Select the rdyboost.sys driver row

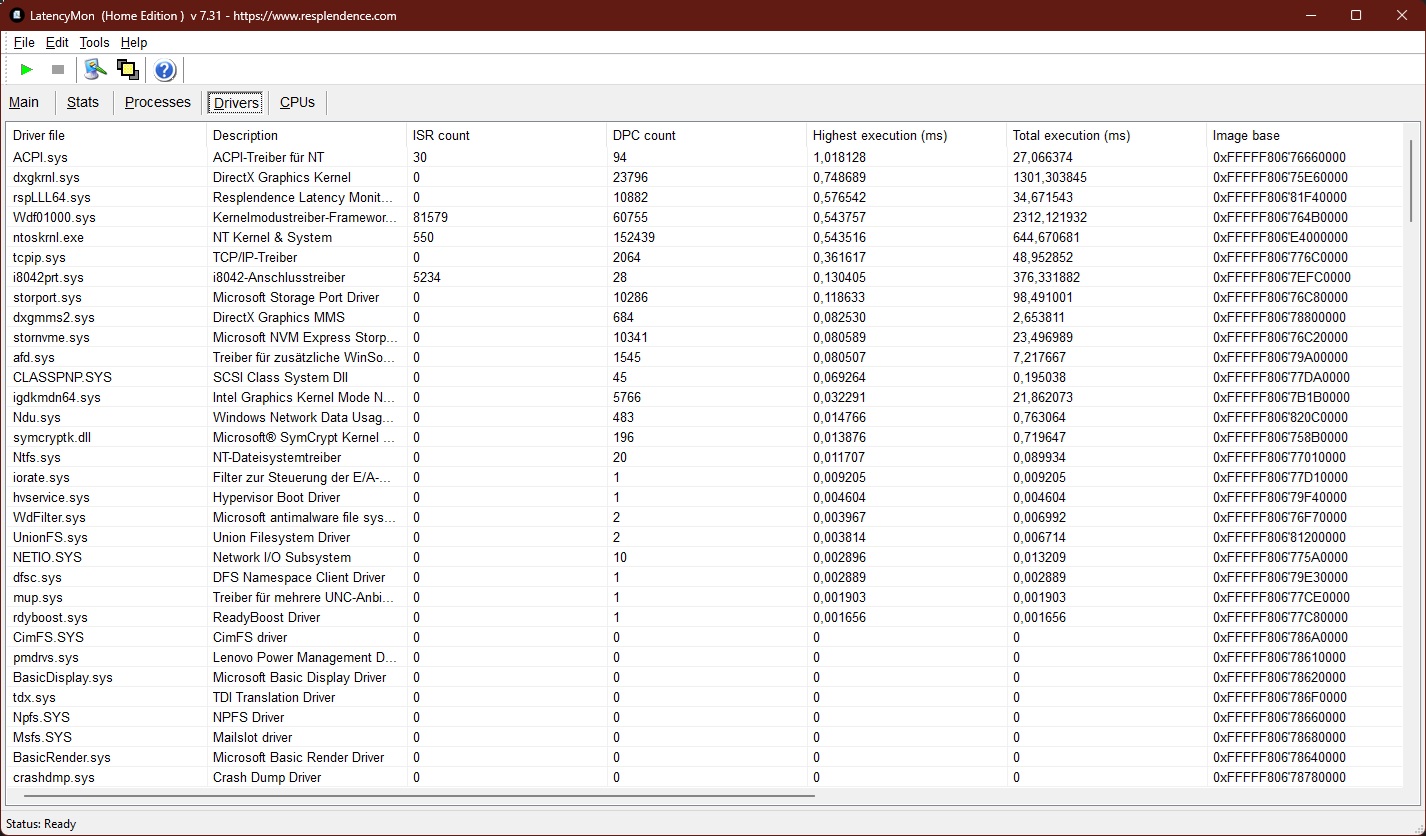pyautogui.click(x=705, y=617)
